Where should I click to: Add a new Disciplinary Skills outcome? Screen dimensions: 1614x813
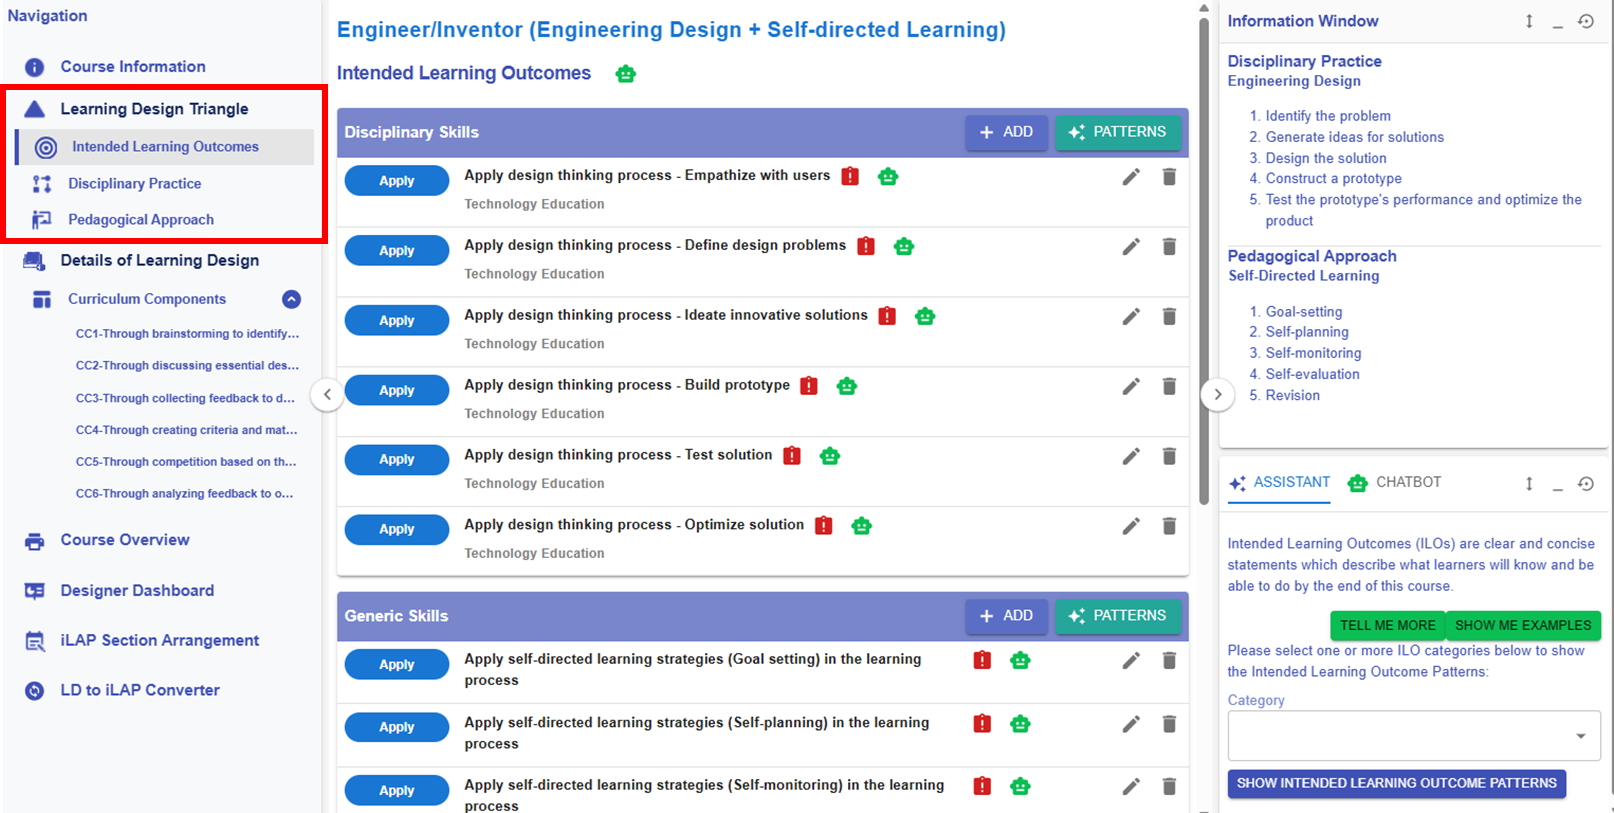[1006, 132]
